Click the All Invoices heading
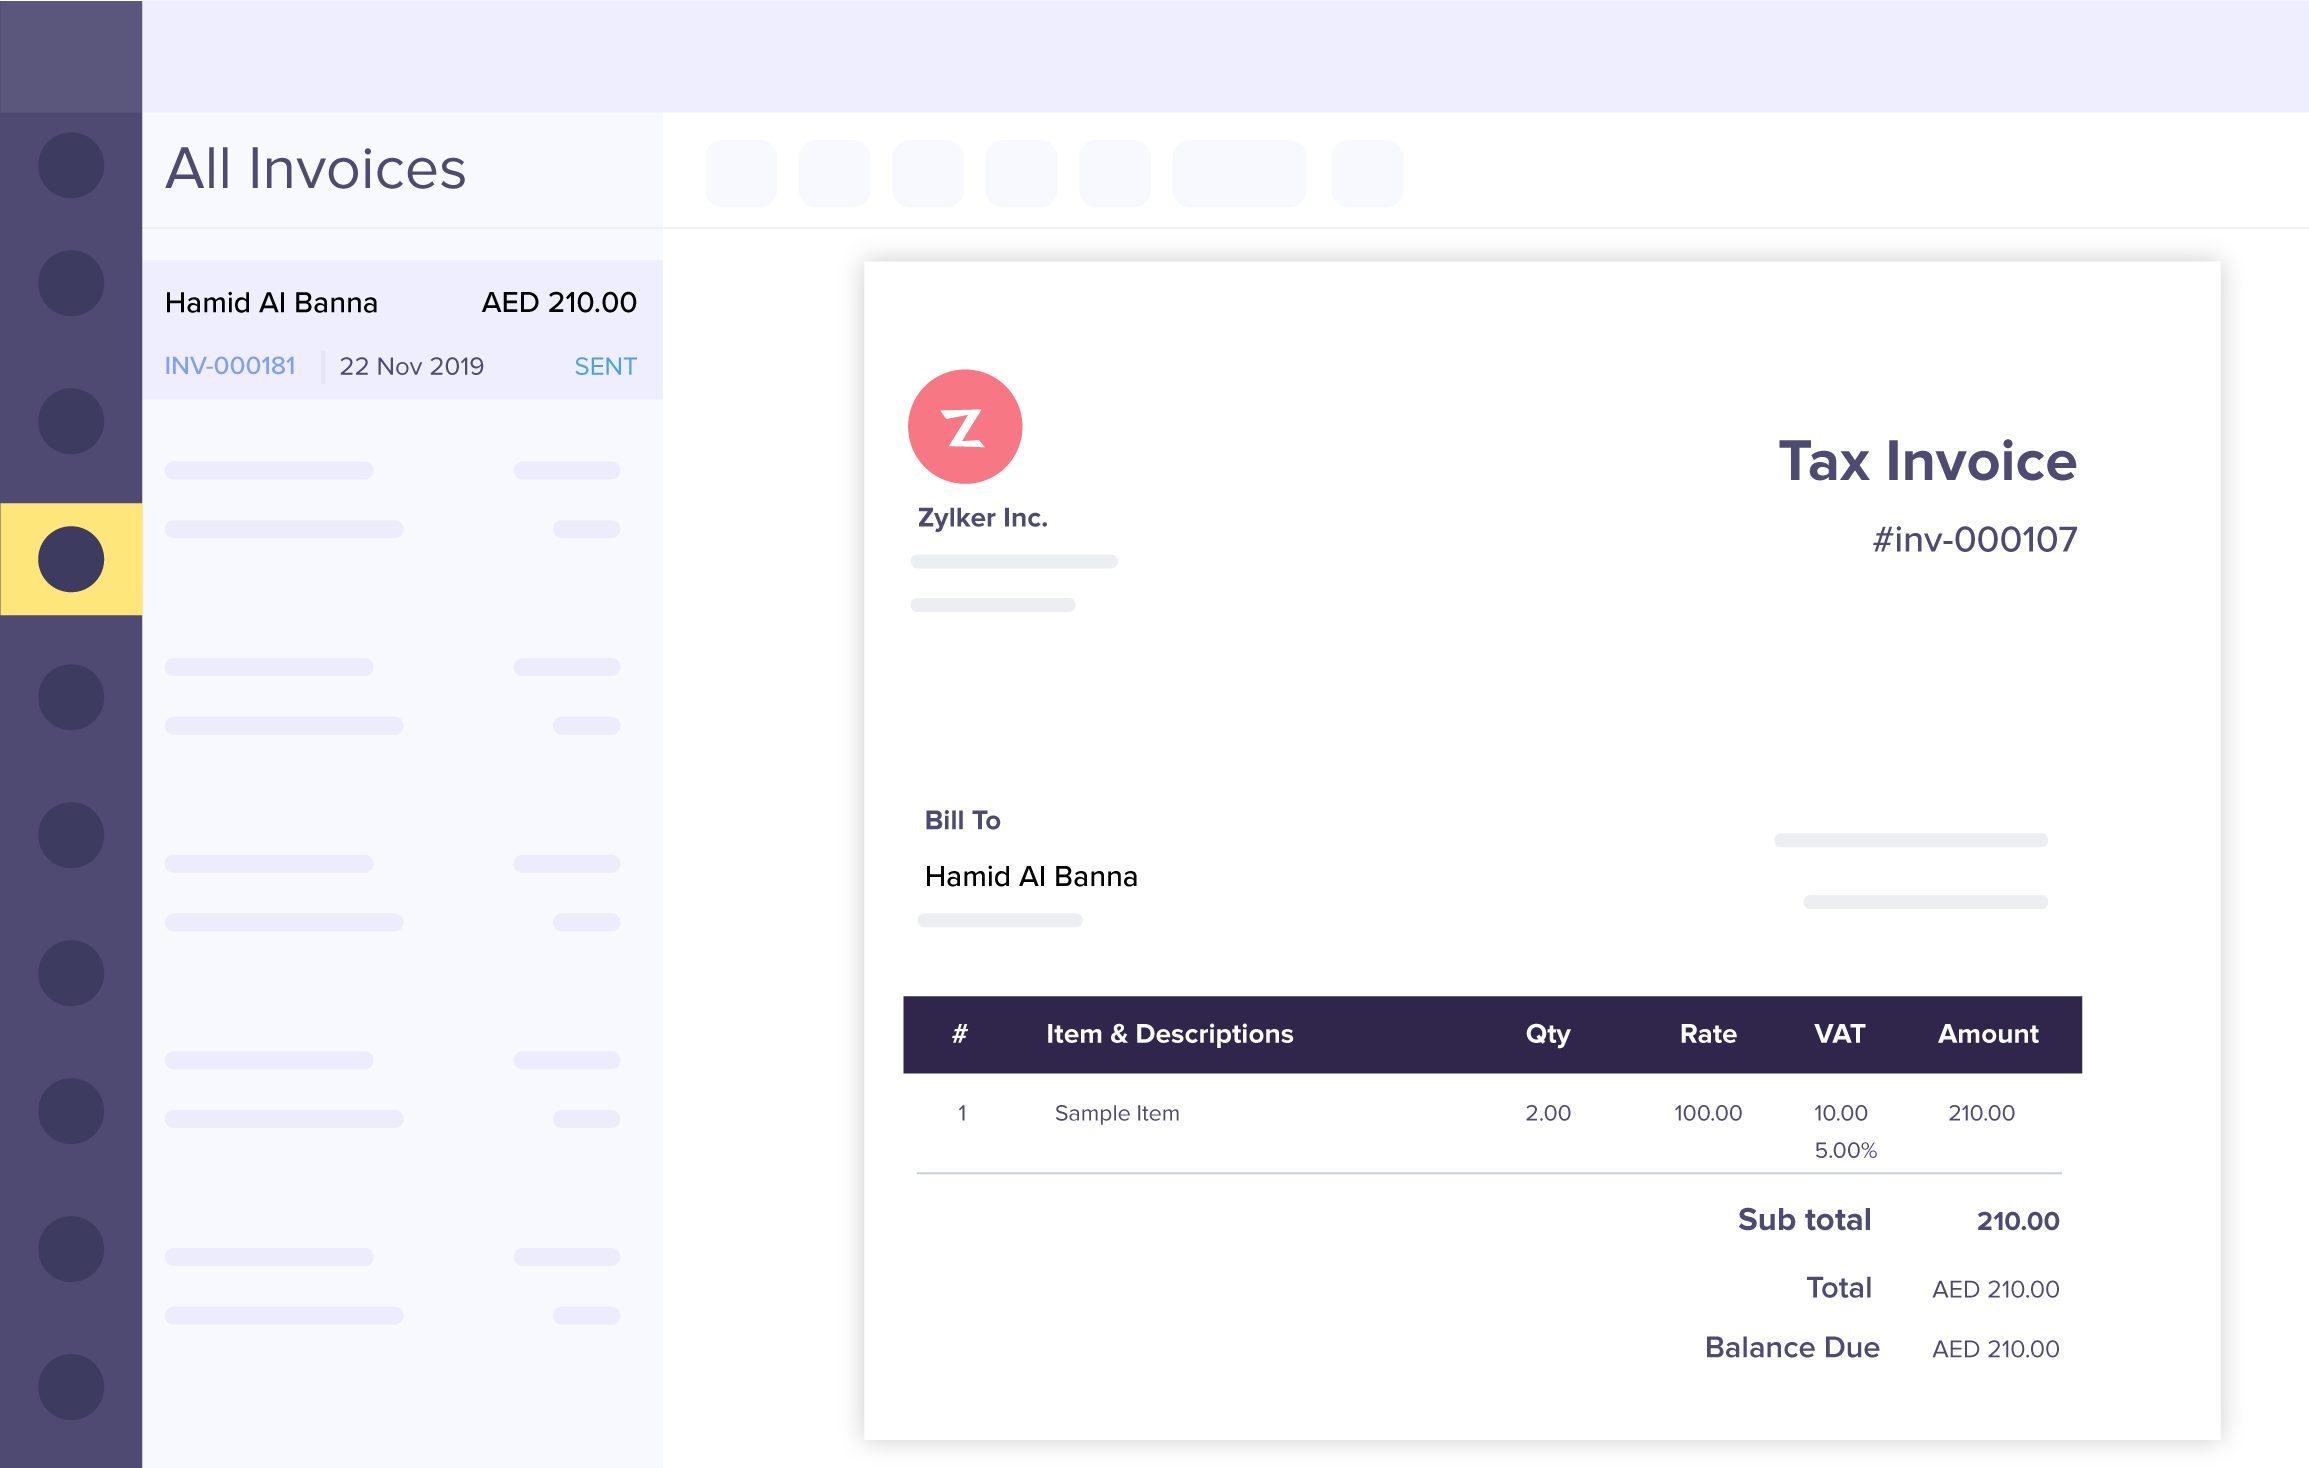 [316, 168]
